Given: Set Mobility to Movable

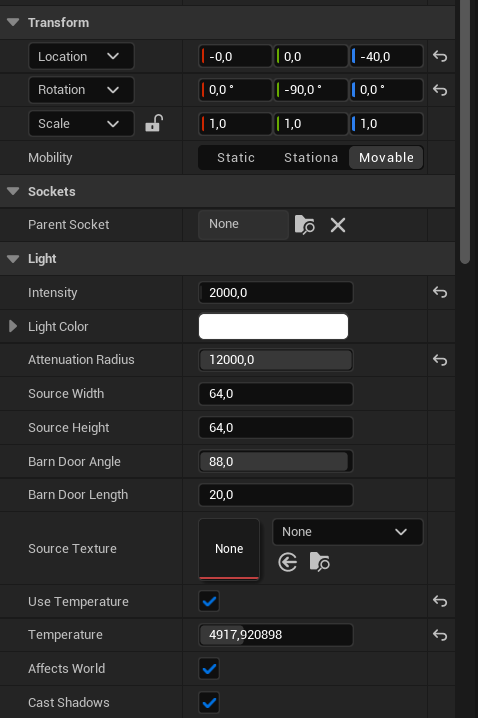Looking at the screenshot, I should tap(386, 158).
